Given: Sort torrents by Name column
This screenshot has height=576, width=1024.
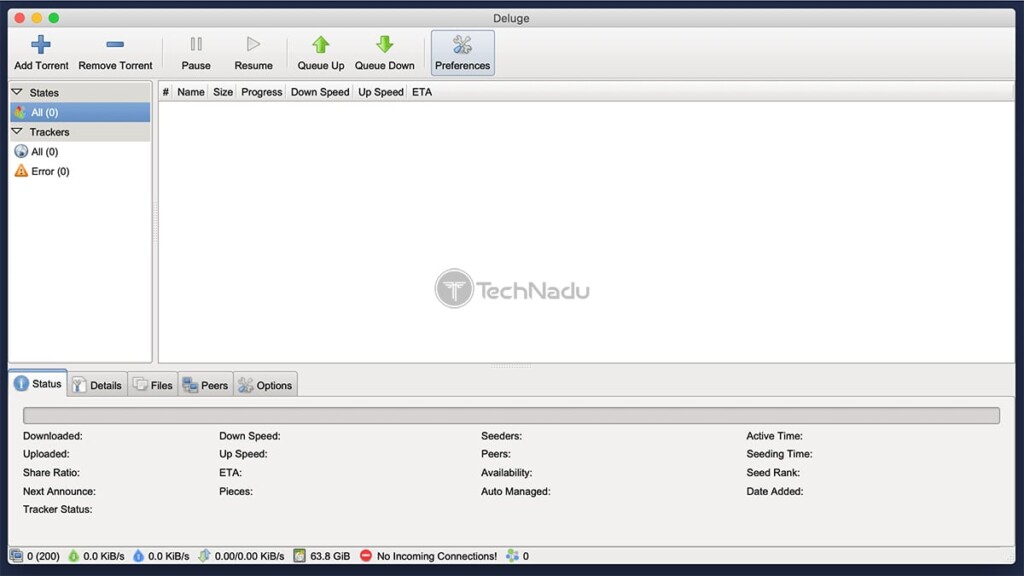Looking at the screenshot, I should (x=191, y=92).
